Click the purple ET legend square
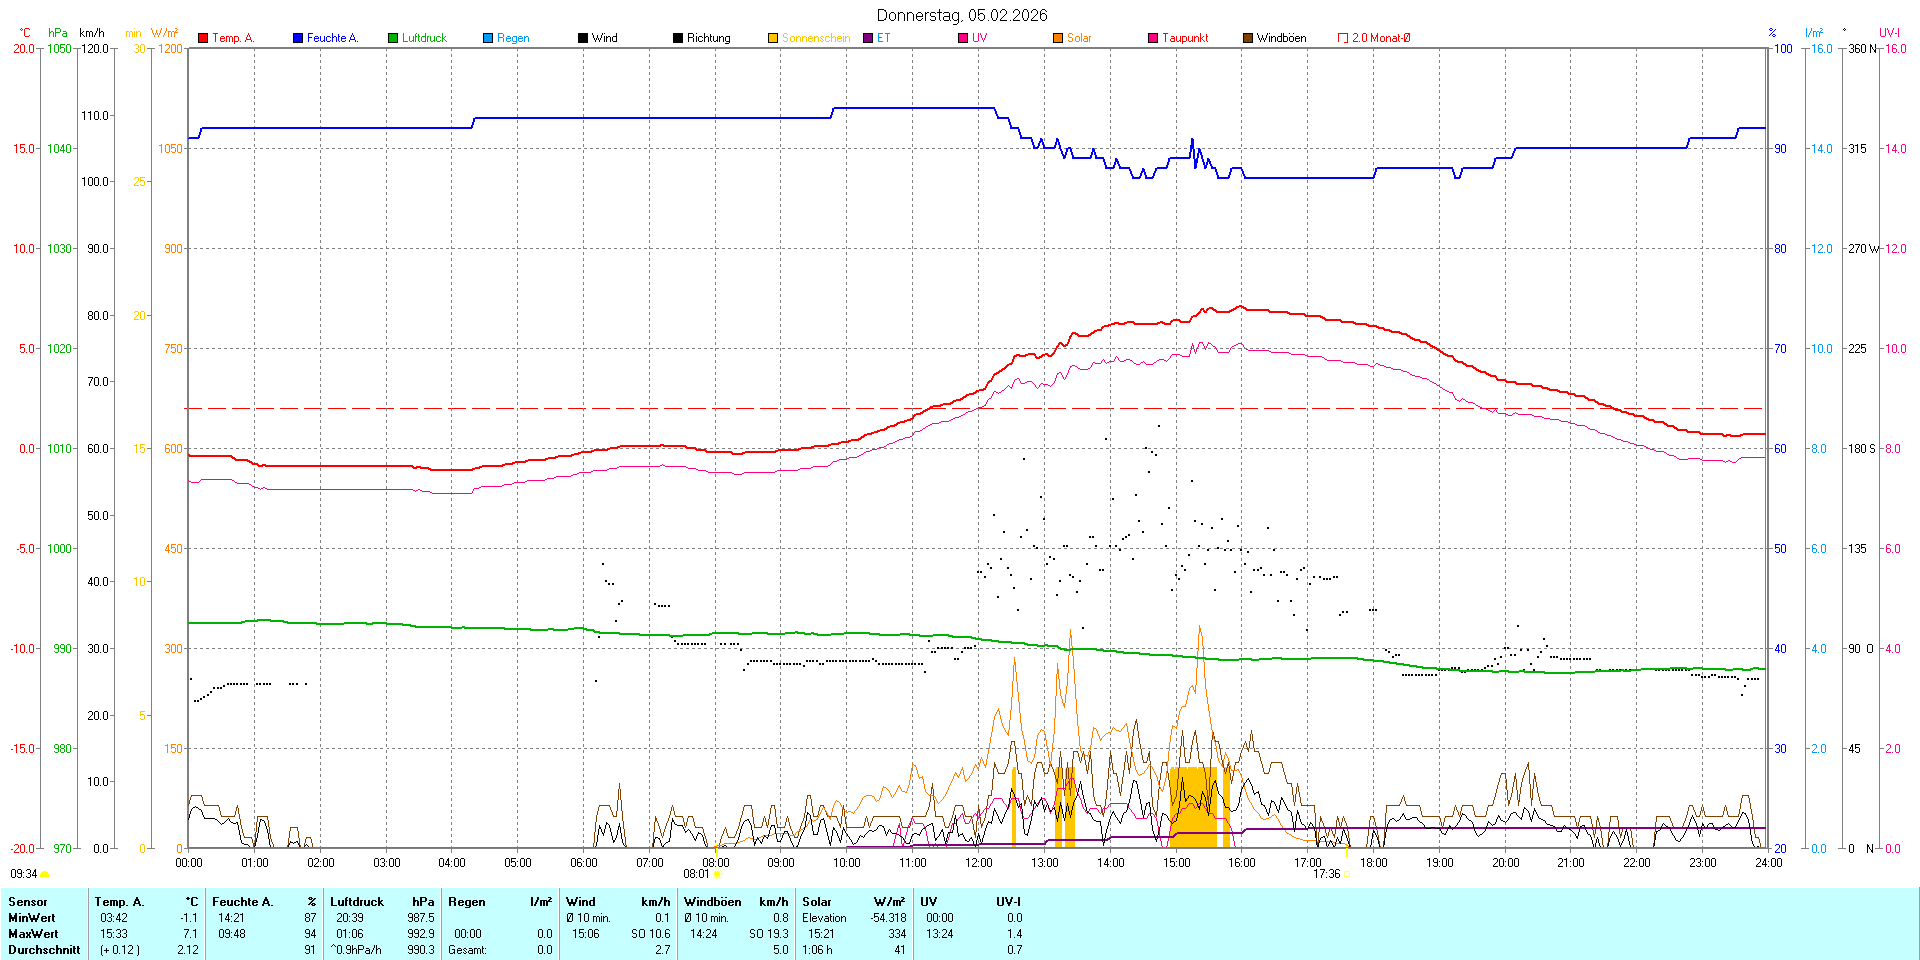Screen dimensions: 1920x960 click(x=868, y=38)
